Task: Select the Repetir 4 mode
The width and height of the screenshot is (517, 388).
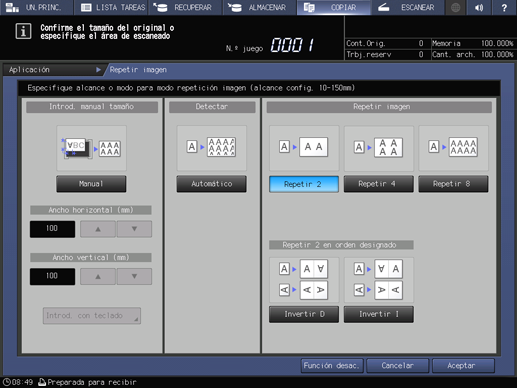Action: [379, 184]
